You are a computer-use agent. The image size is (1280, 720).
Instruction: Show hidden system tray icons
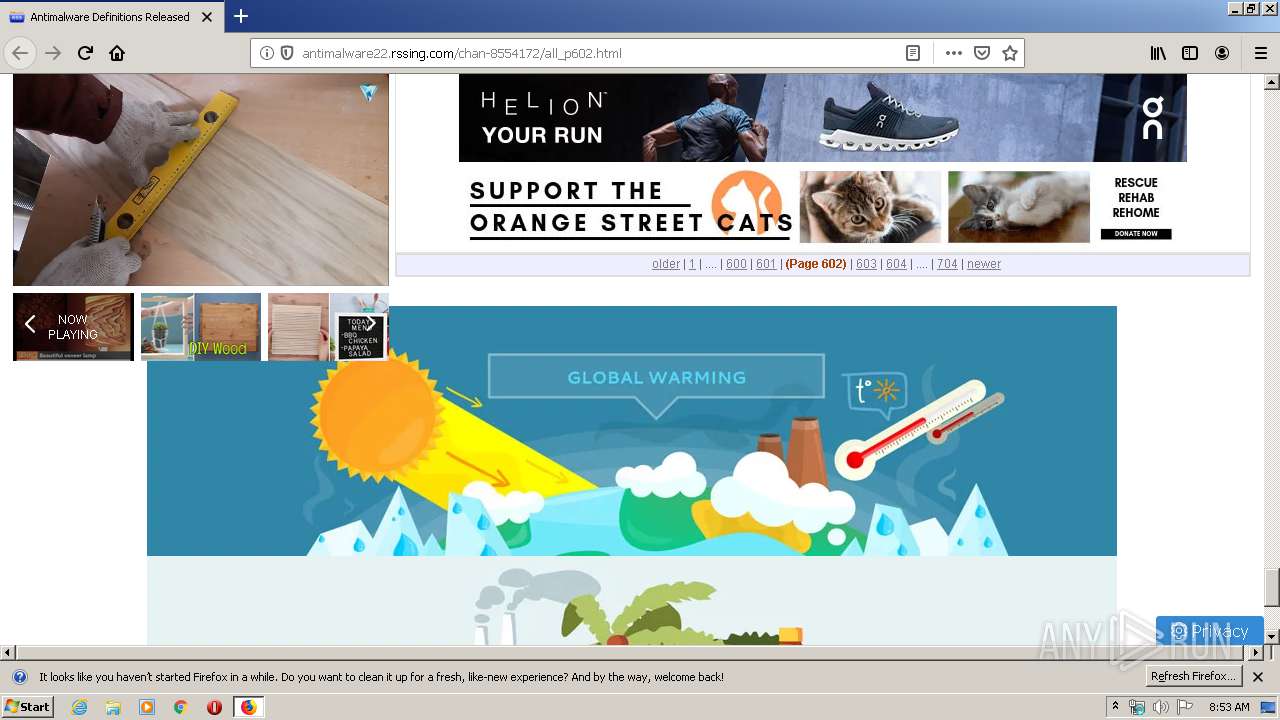pyautogui.click(x=1115, y=707)
